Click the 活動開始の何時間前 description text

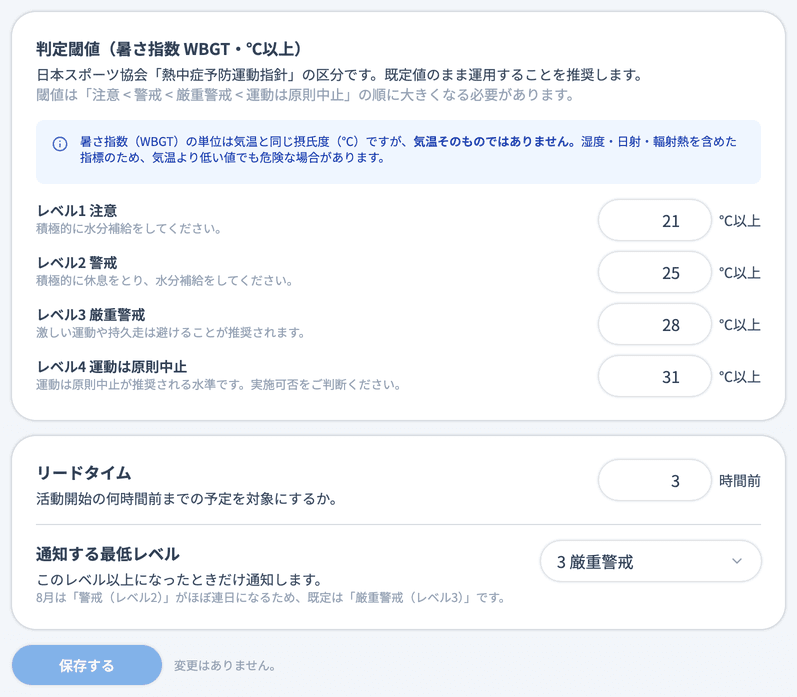(x=187, y=499)
